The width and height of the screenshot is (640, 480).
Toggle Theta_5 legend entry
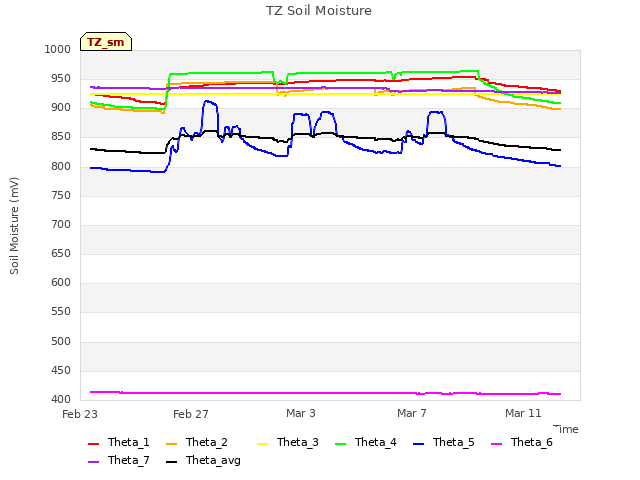444,442
